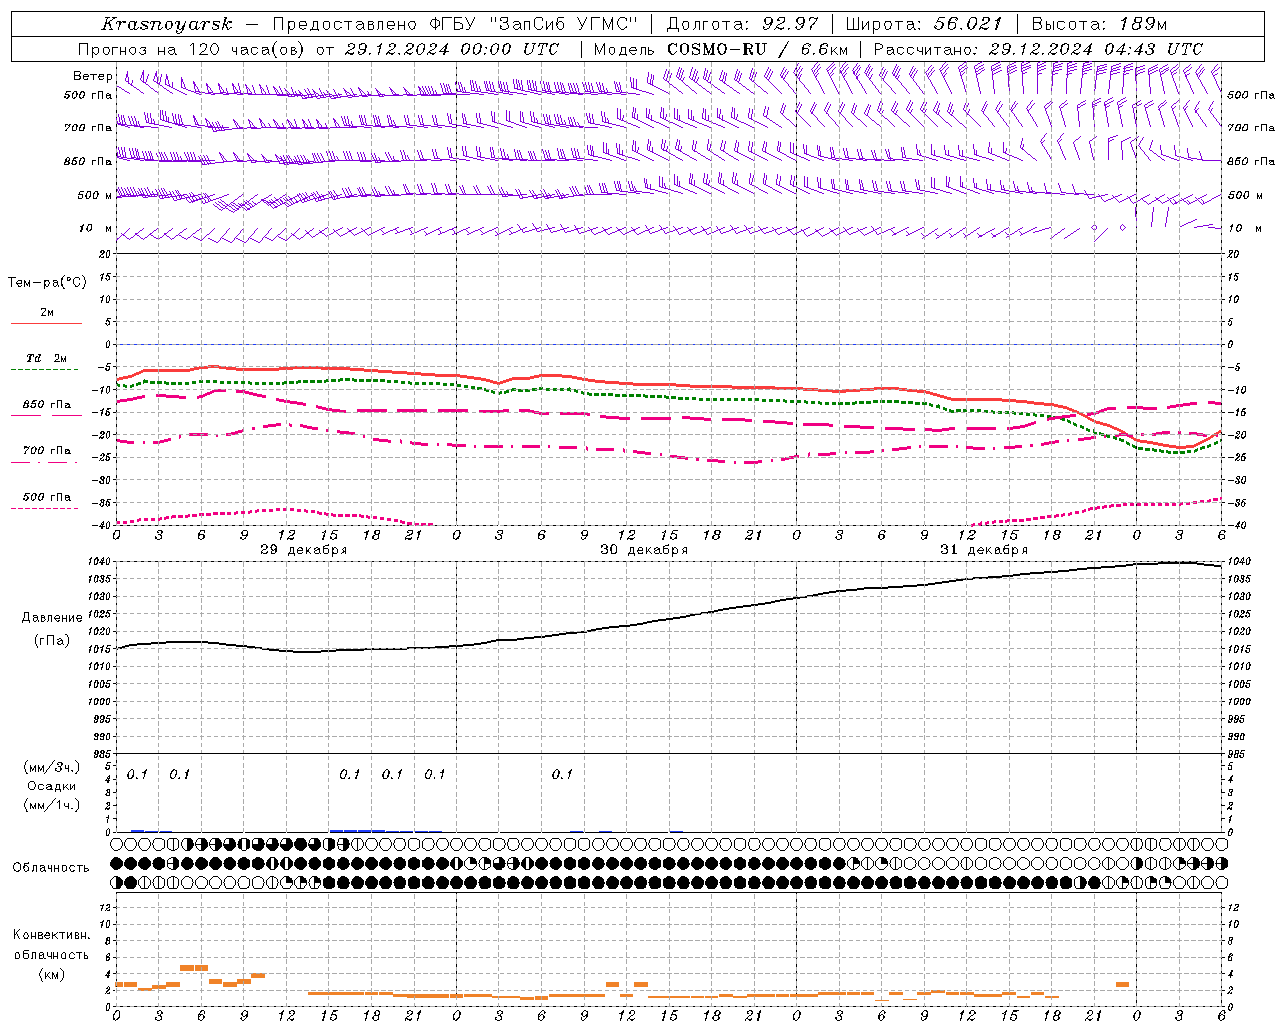Click the COSMO-RU model name in header
Image resolution: width=1280 pixels, height=1024 pixels.
coord(717,49)
